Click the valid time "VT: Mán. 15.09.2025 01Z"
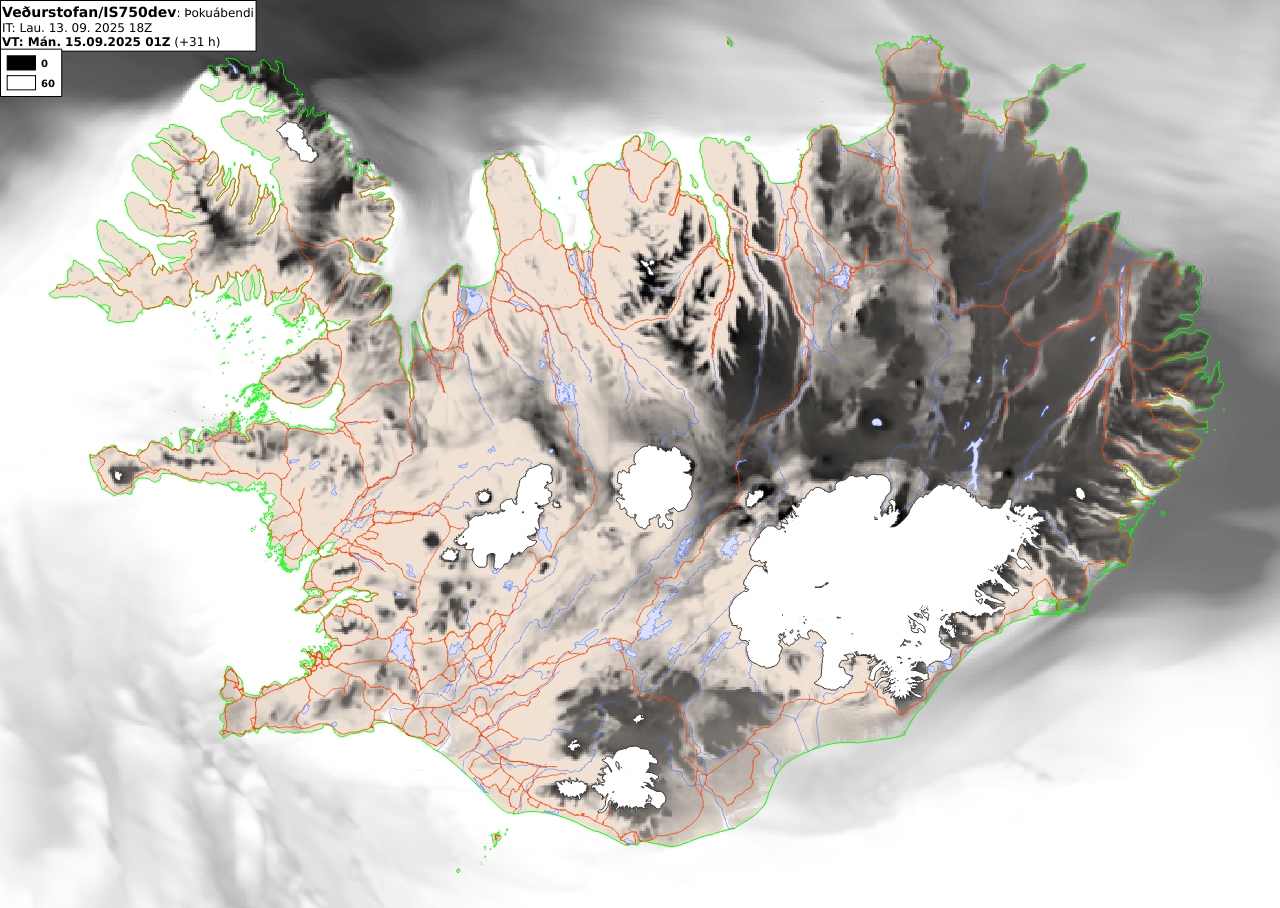The width and height of the screenshot is (1280, 908). (87, 42)
